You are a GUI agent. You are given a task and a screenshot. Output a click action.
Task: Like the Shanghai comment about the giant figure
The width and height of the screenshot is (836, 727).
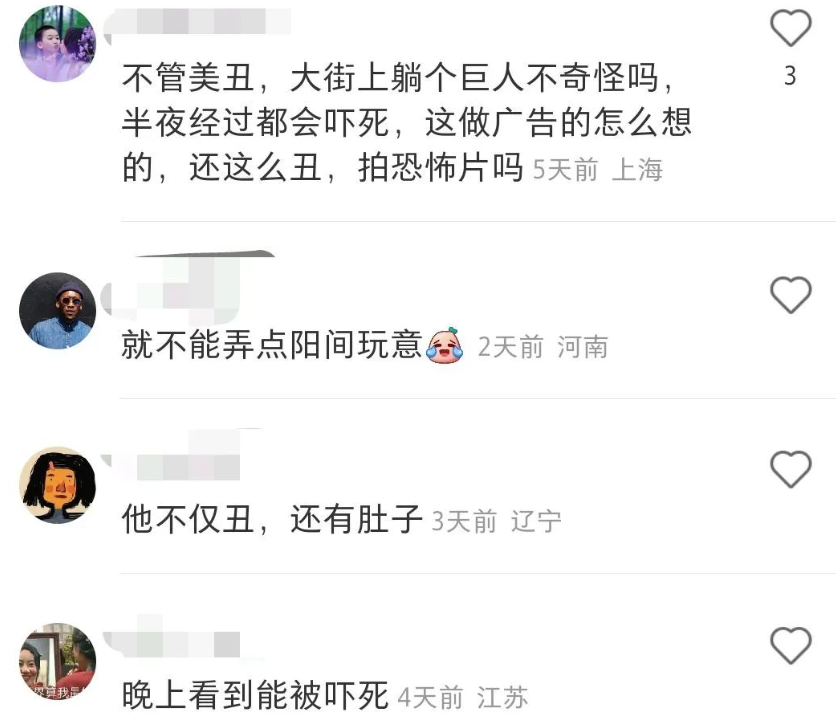coord(791,28)
